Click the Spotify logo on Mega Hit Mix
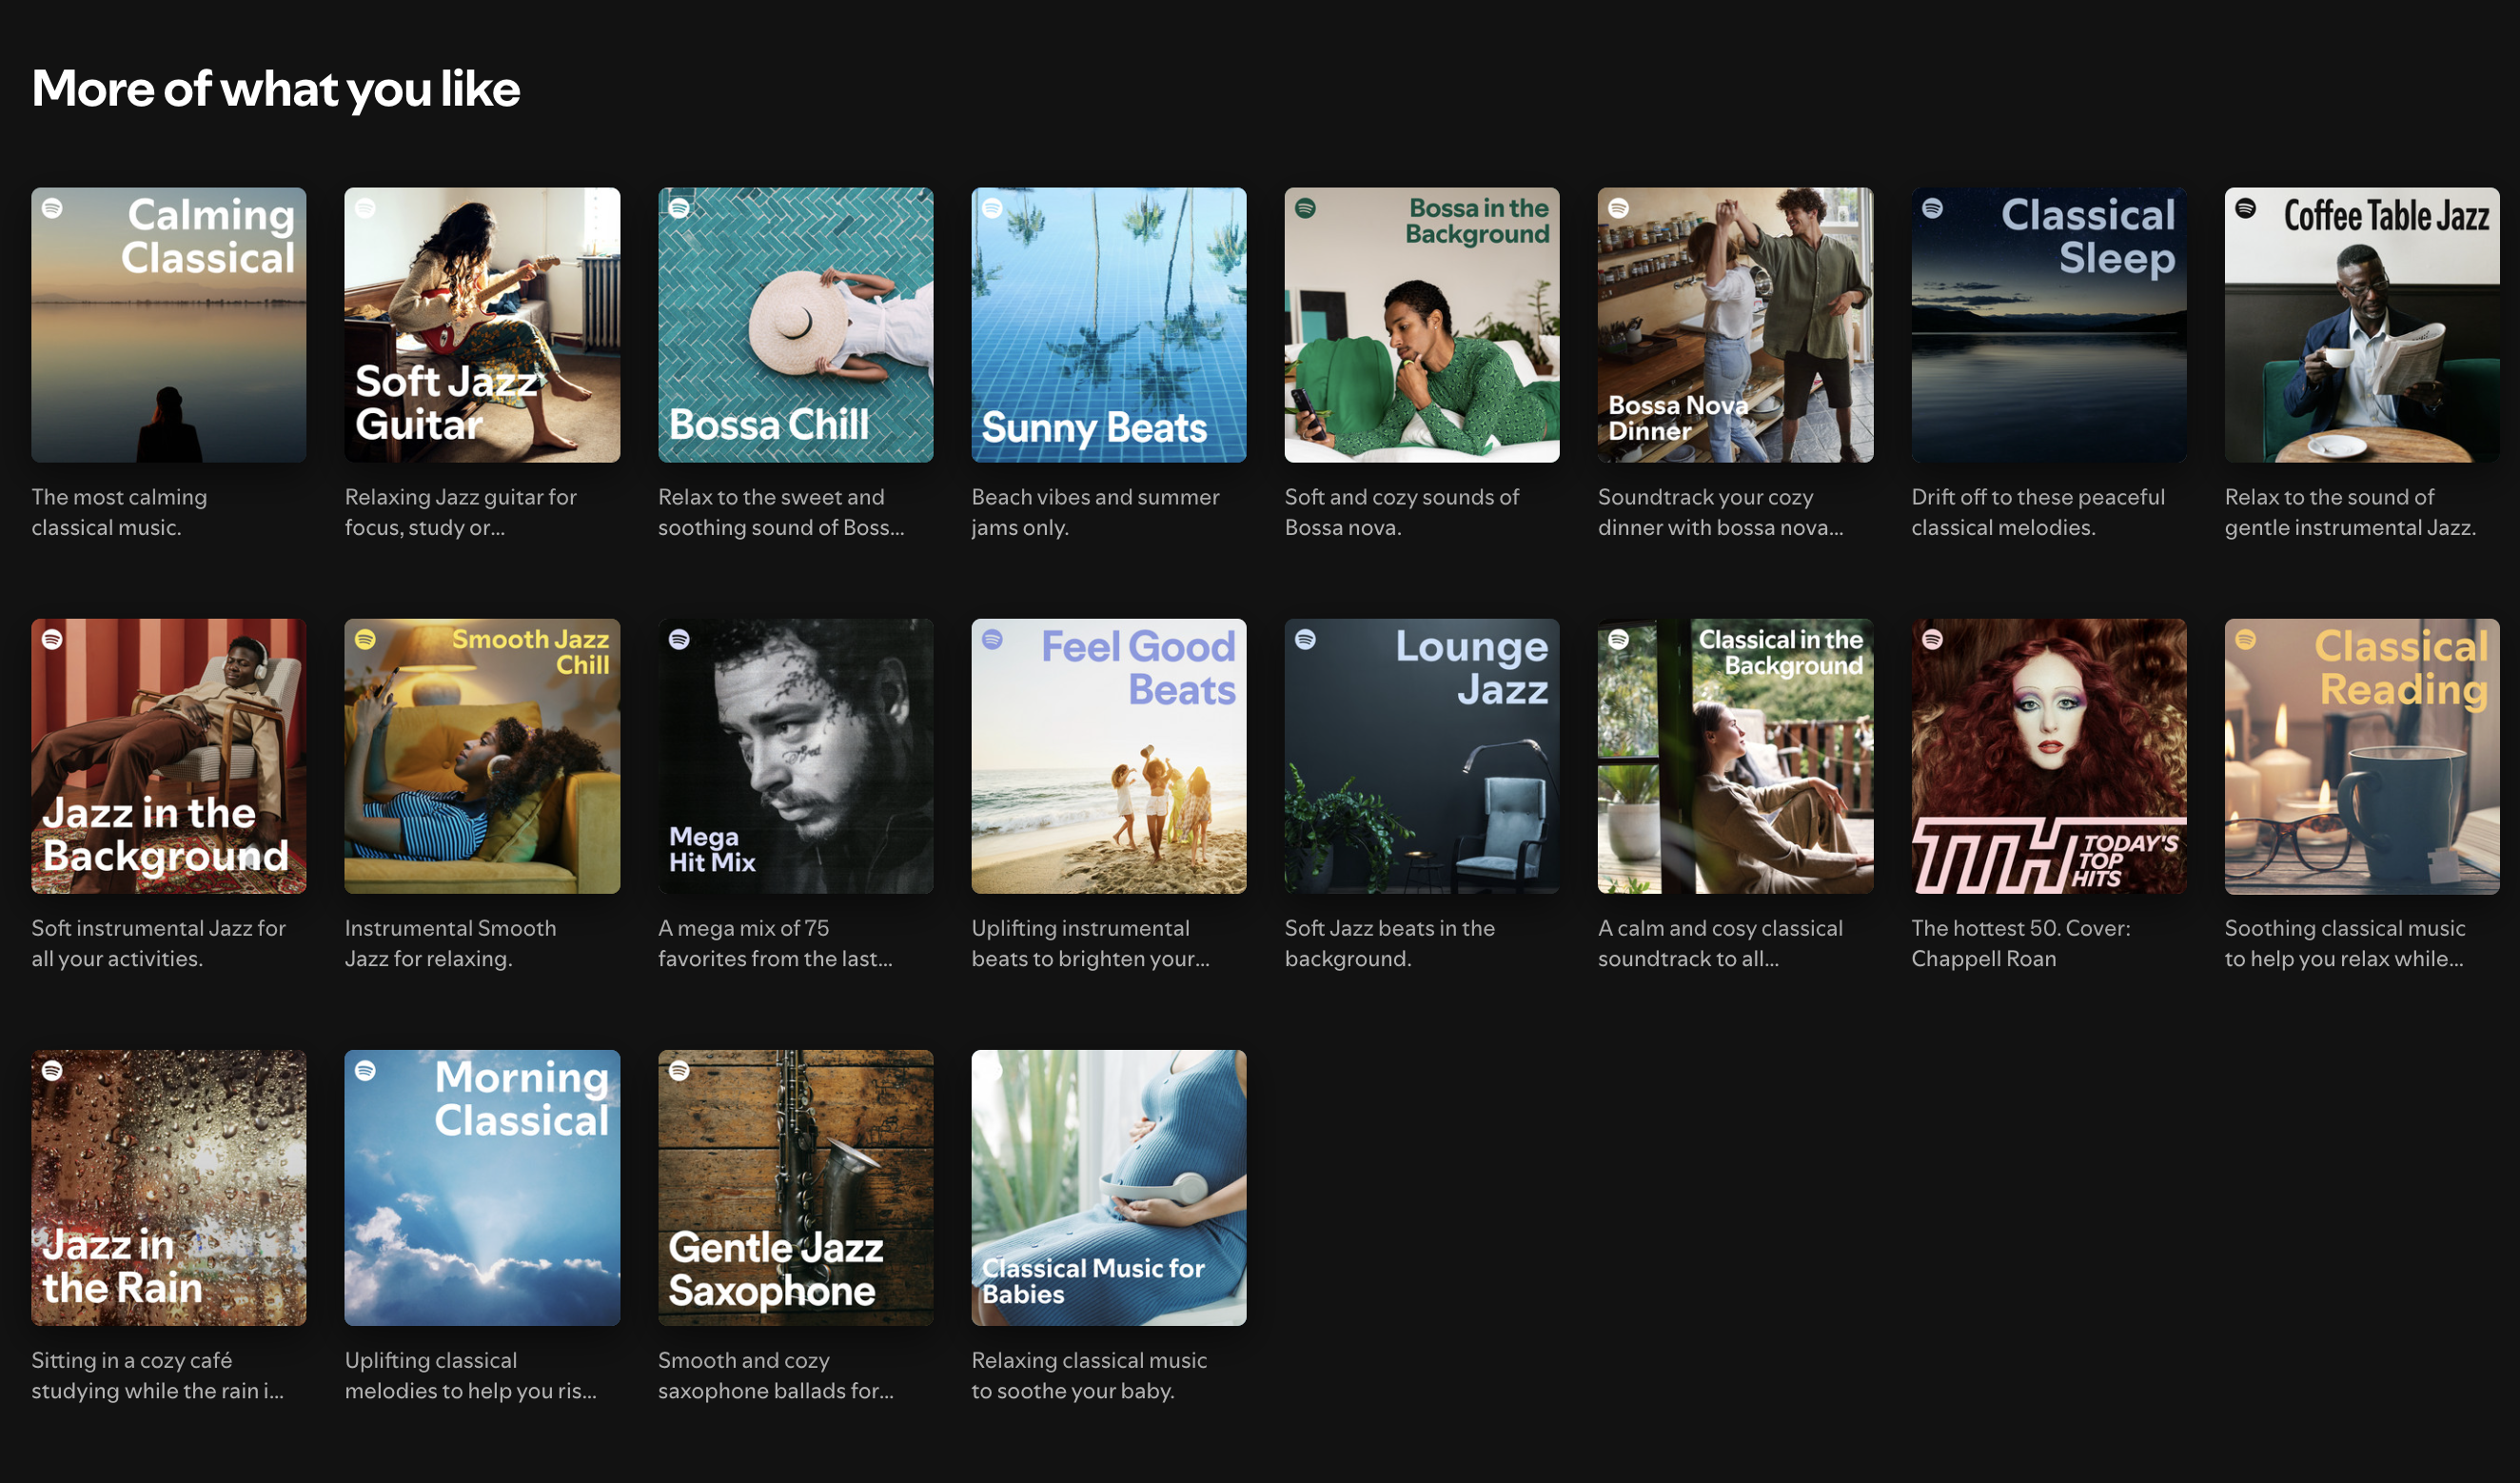This screenshot has width=2520, height=1483. [679, 639]
